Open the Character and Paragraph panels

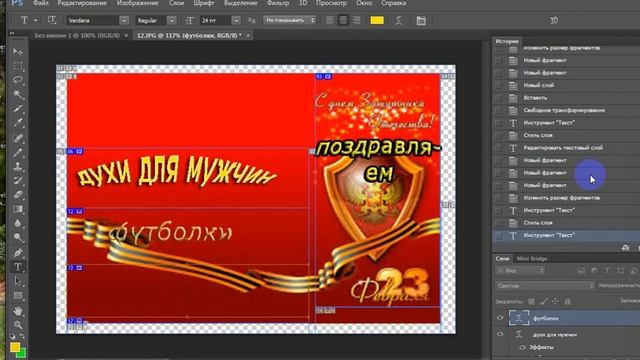point(421,20)
